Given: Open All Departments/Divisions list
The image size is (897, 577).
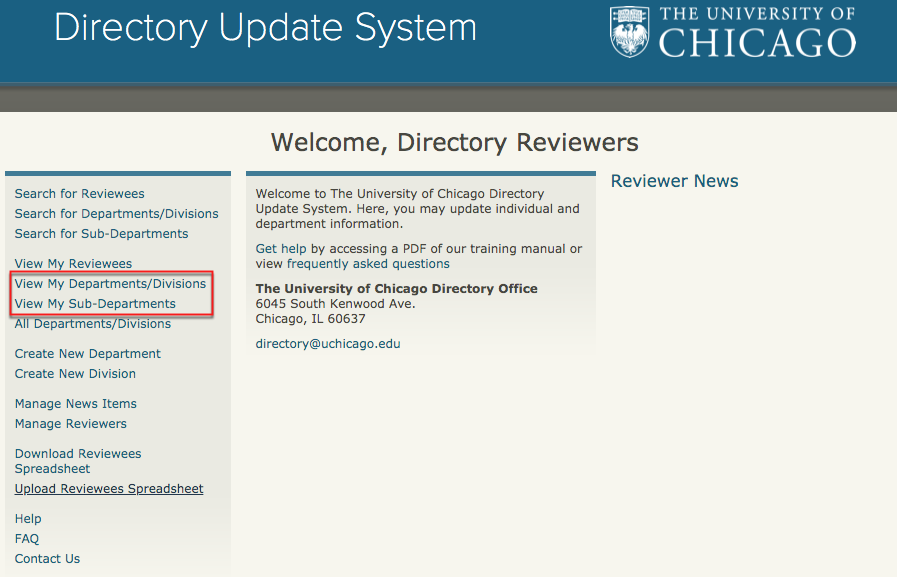Looking at the screenshot, I should tap(93, 324).
